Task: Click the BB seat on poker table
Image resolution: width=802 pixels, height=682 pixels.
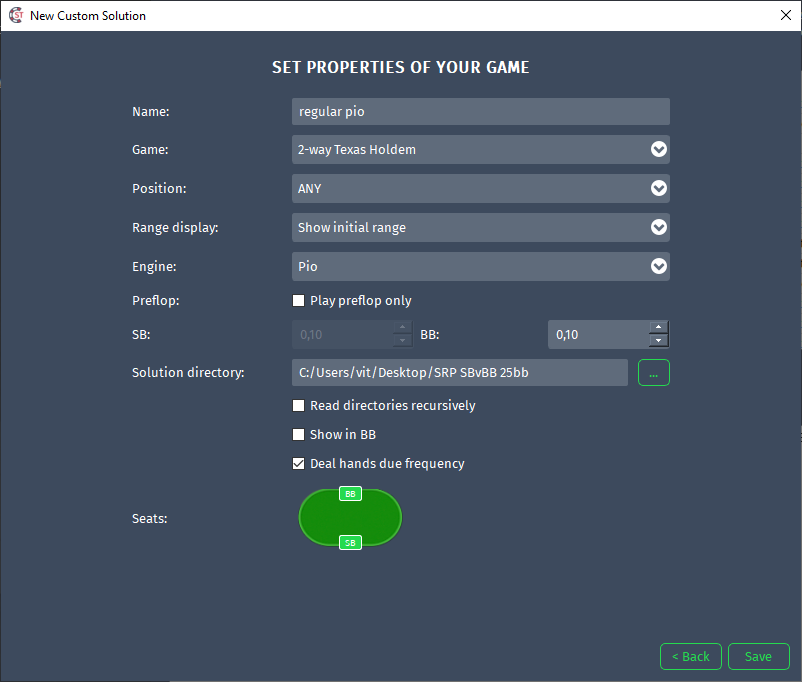Action: [350, 494]
